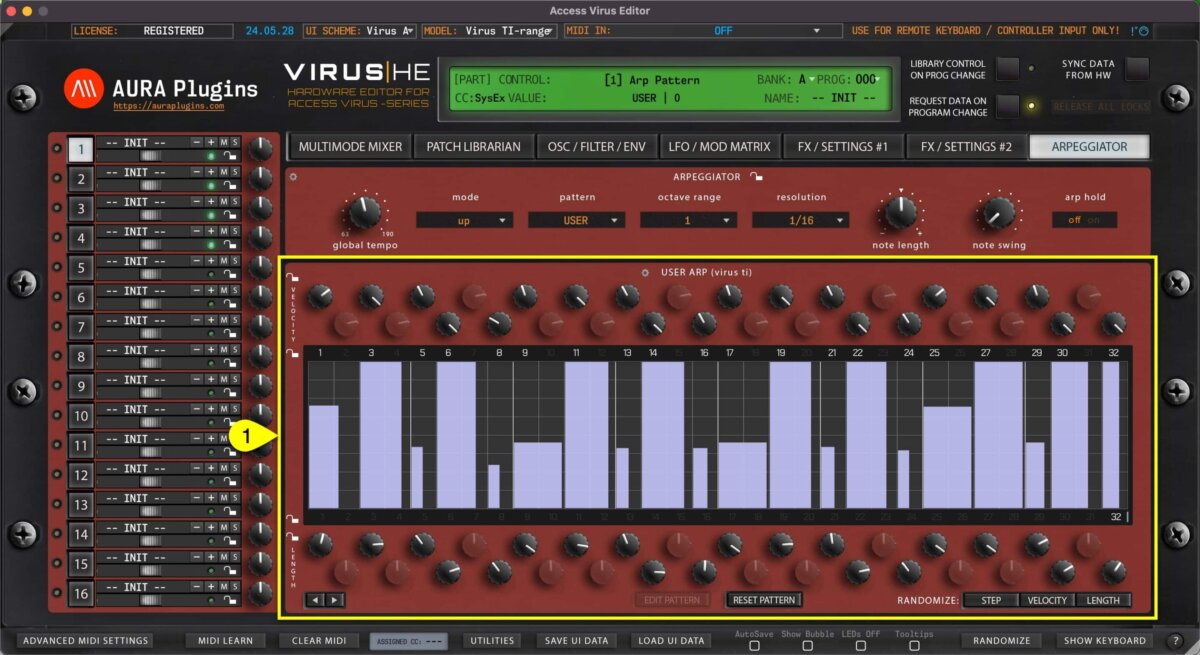The height and width of the screenshot is (655, 1200).
Task: Enable the AutoSave checkbox
Action: [x=754, y=646]
